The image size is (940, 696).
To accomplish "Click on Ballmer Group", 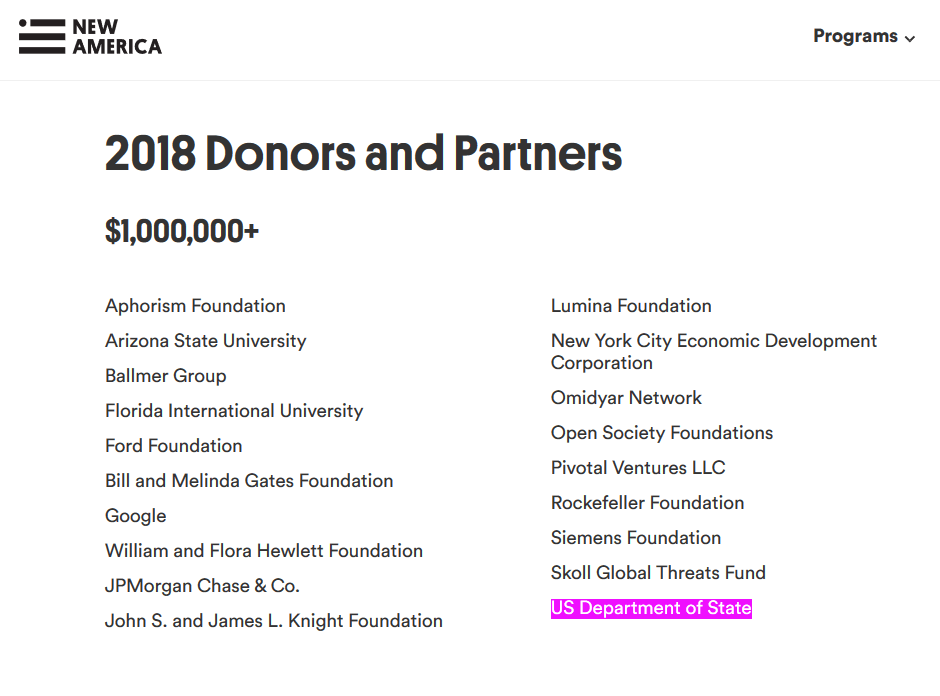I will click(165, 376).
